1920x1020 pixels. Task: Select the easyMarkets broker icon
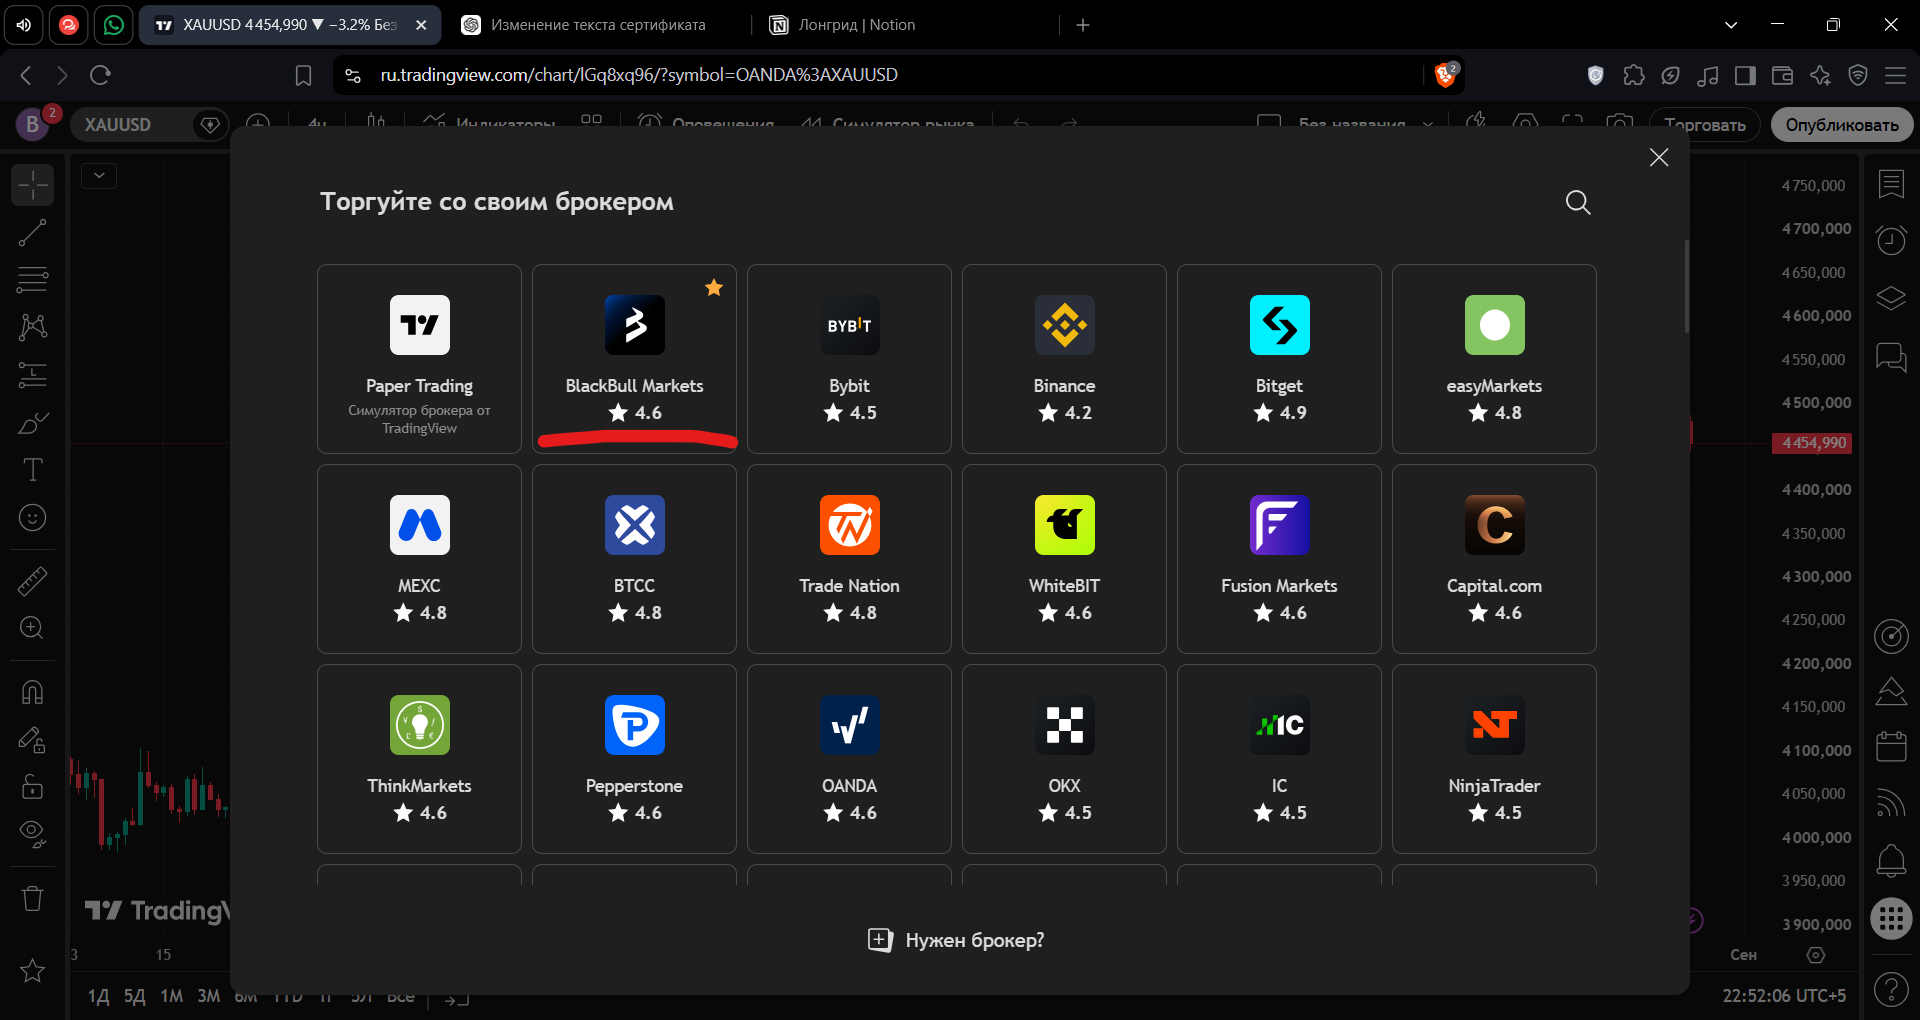(x=1494, y=325)
